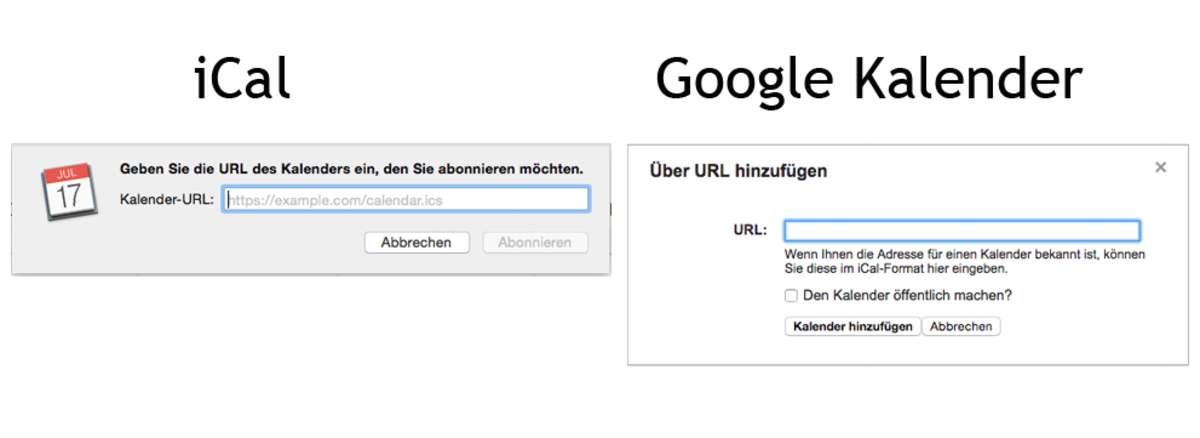The height and width of the screenshot is (438, 1200).
Task: Click the URL field in Google dialog
Action: click(961, 231)
